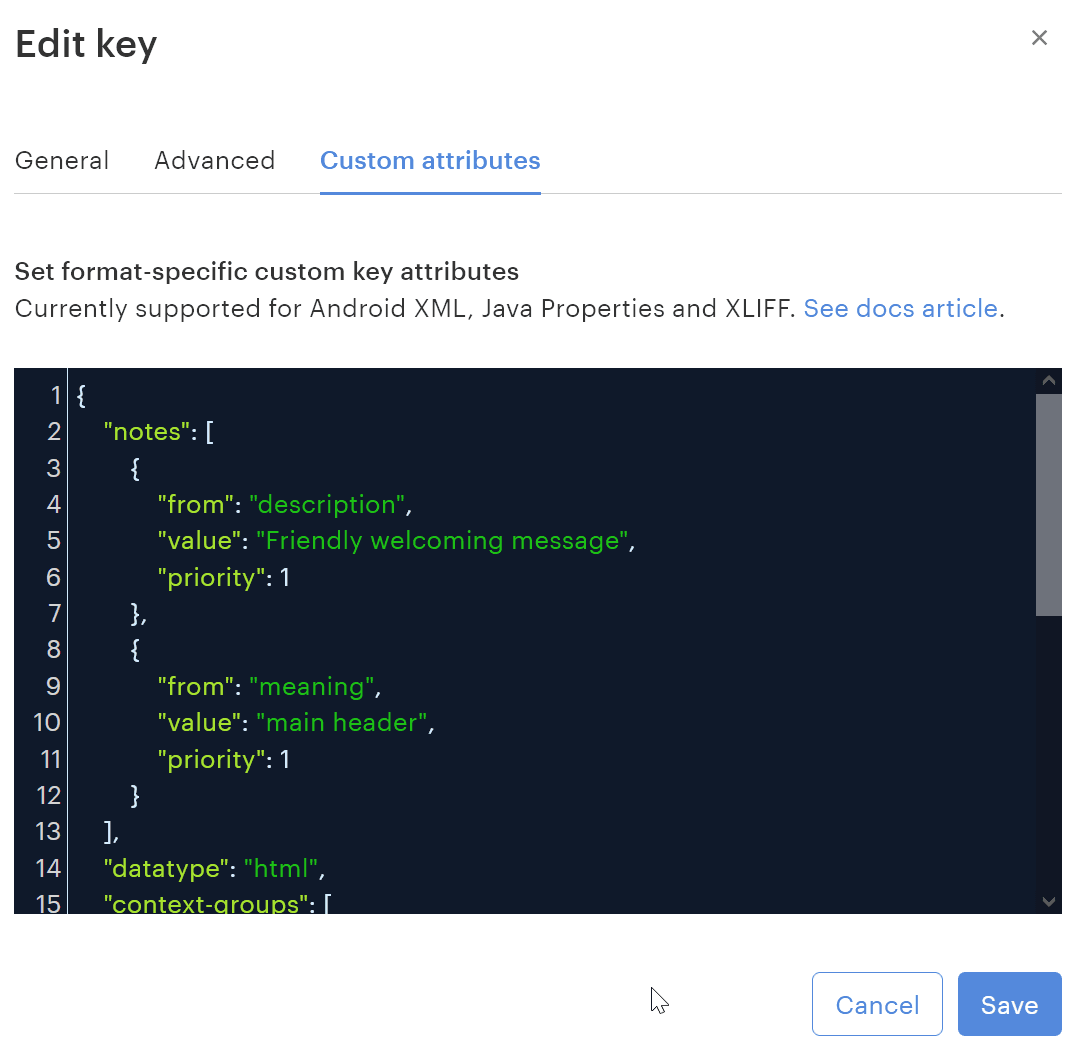
Task: Switch to the General tab
Action: click(x=62, y=161)
